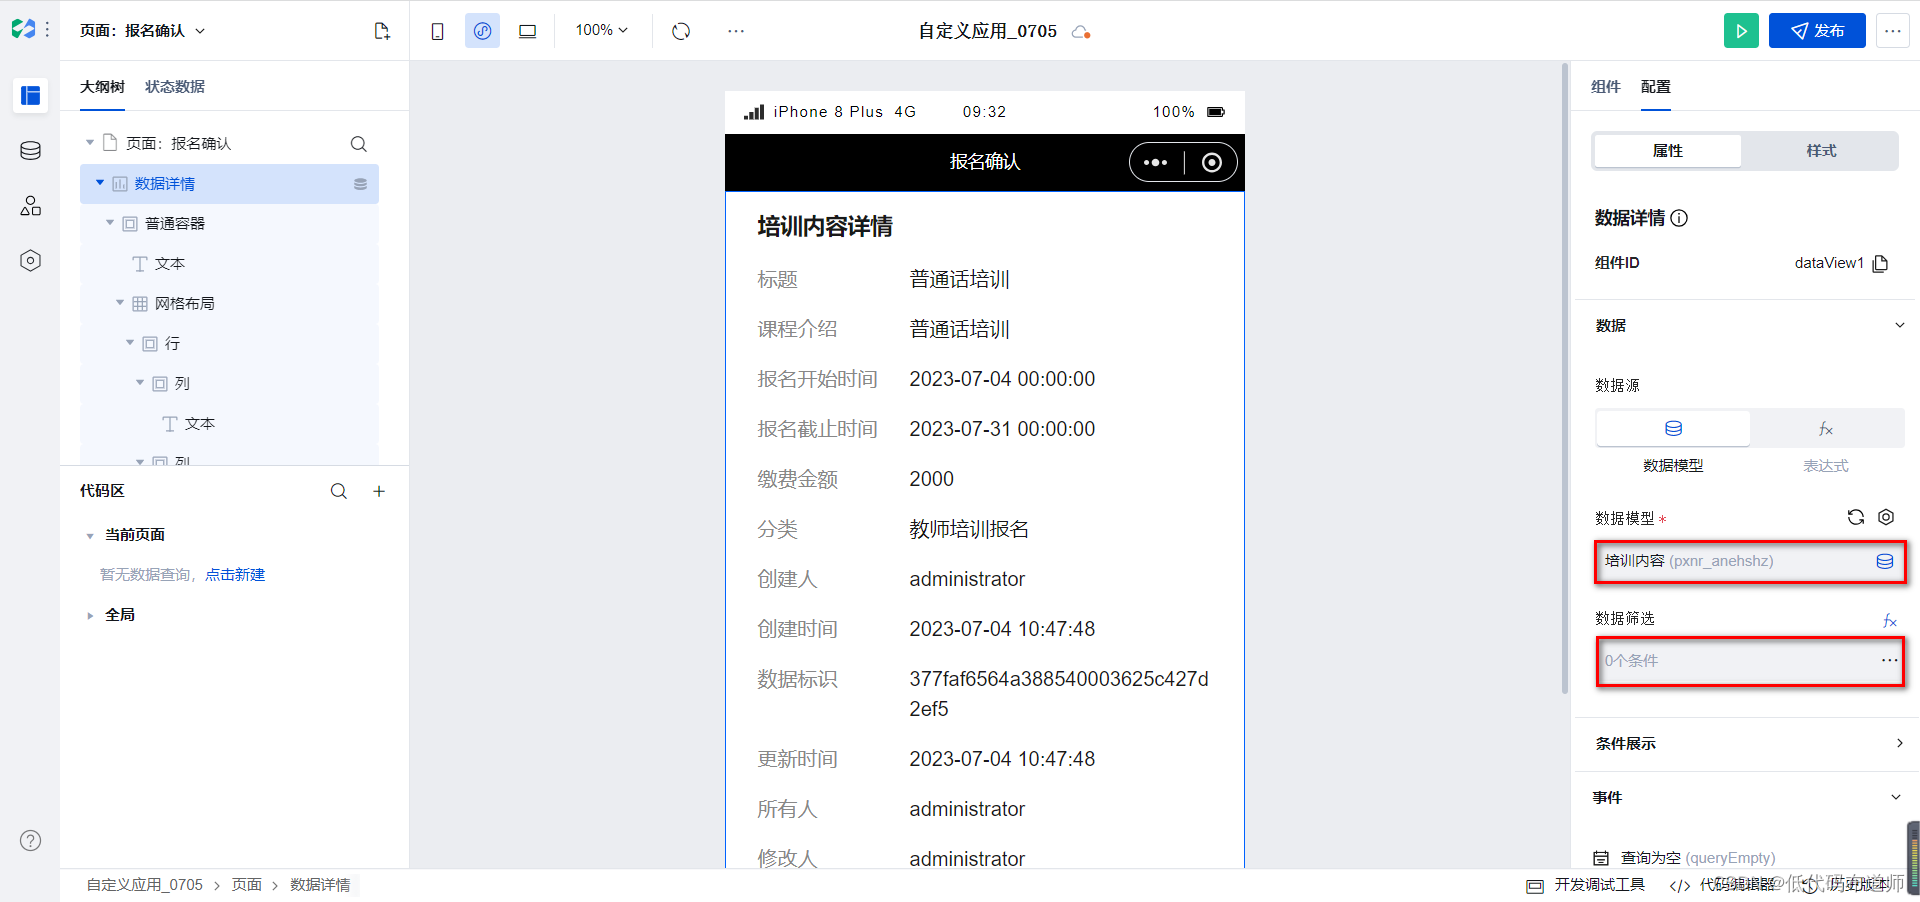Search the outline tree
The height and width of the screenshot is (902, 1920).
coord(359,144)
